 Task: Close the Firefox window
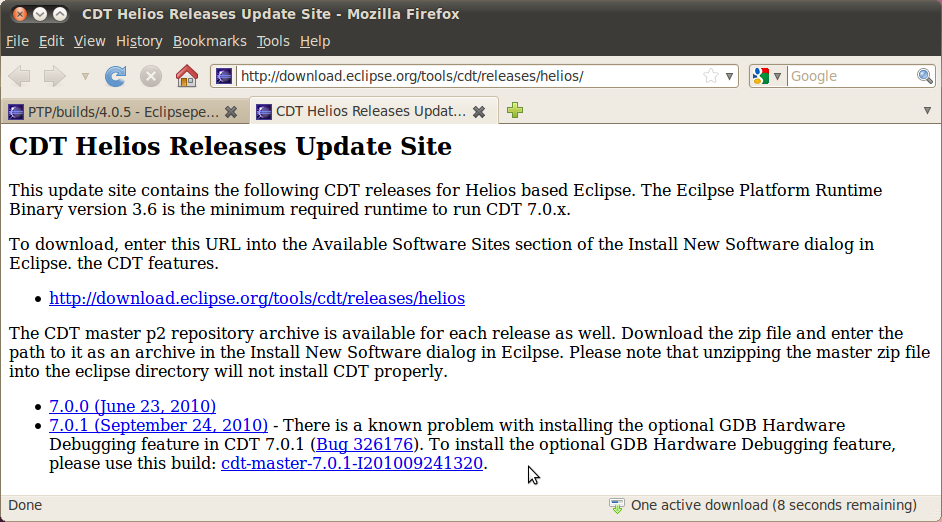pyautogui.click(x=20, y=14)
